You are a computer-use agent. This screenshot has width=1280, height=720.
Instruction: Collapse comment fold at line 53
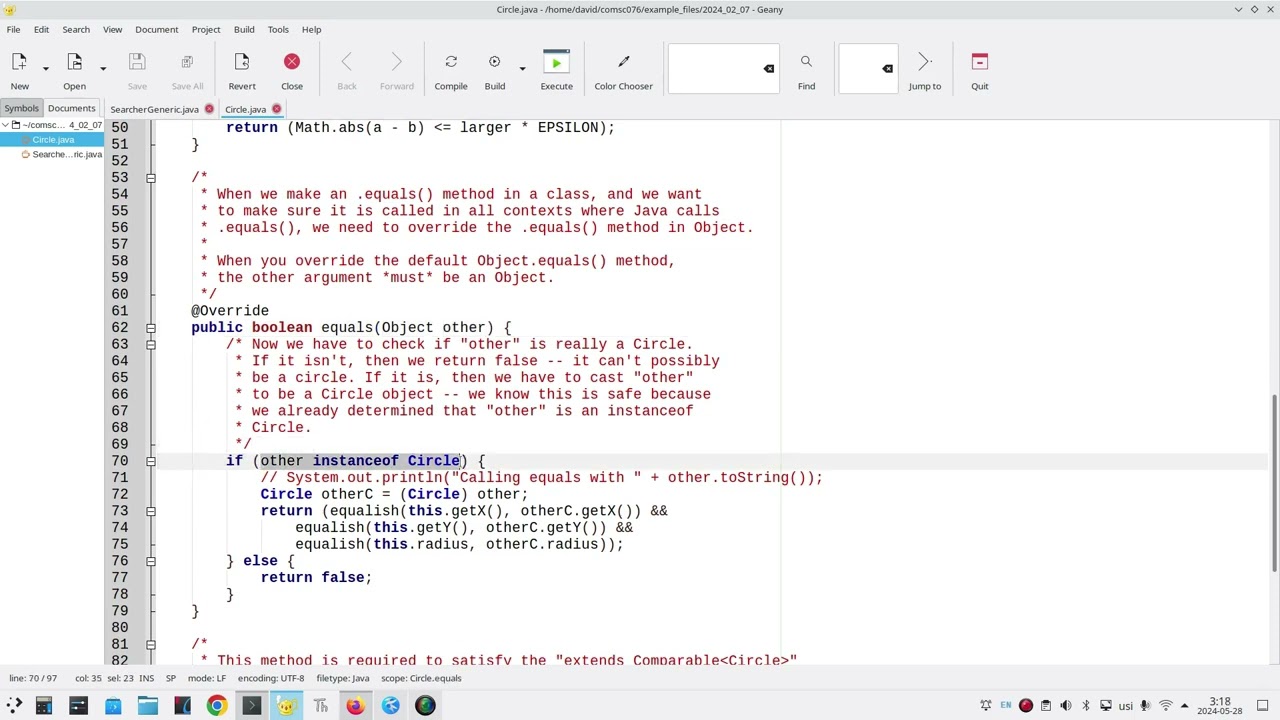click(x=151, y=178)
